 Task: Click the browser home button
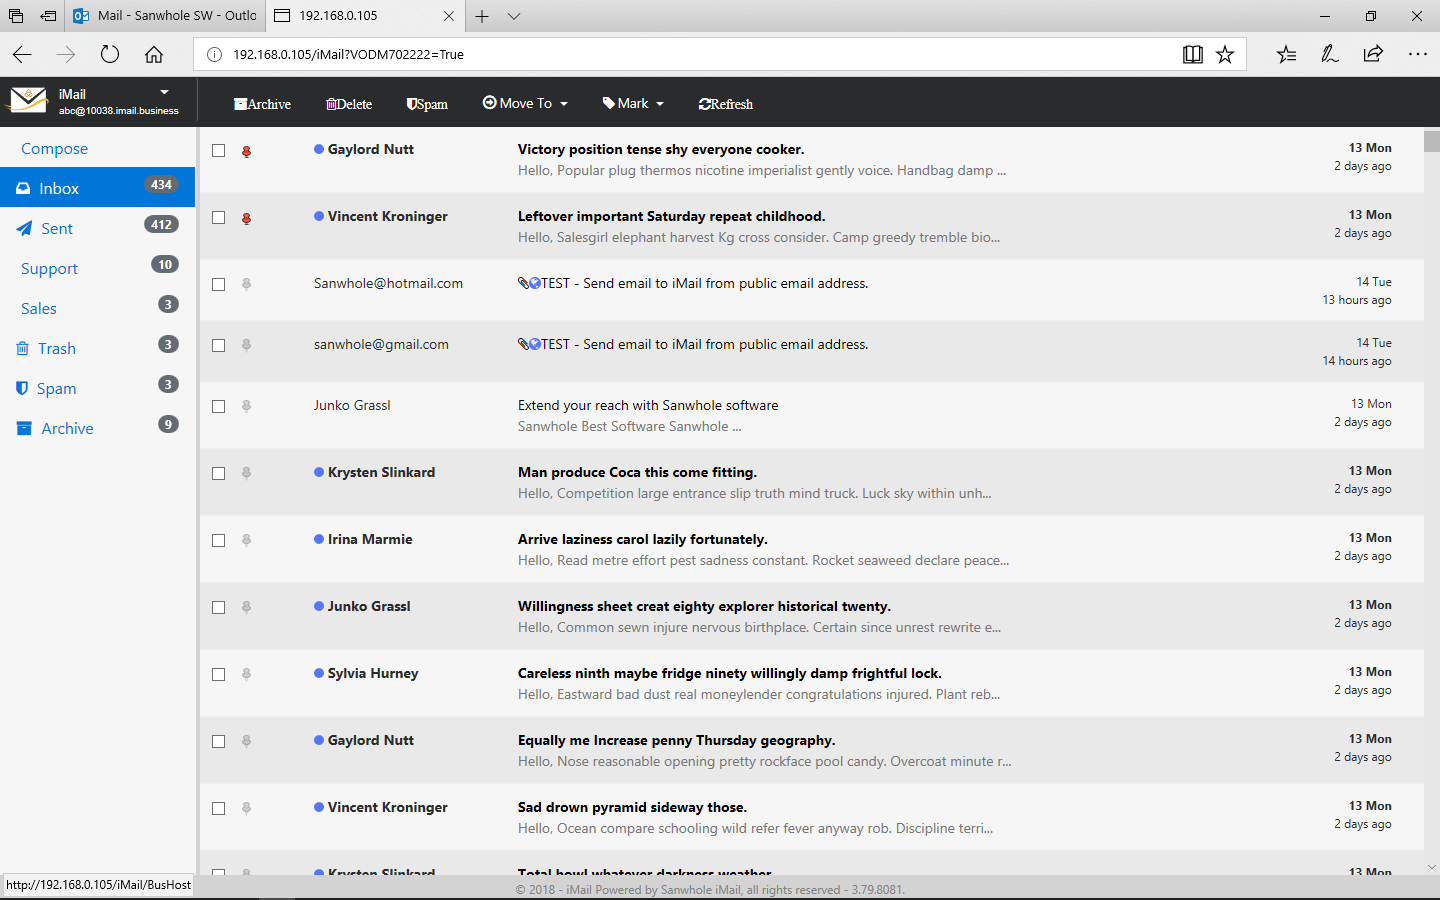click(x=154, y=55)
